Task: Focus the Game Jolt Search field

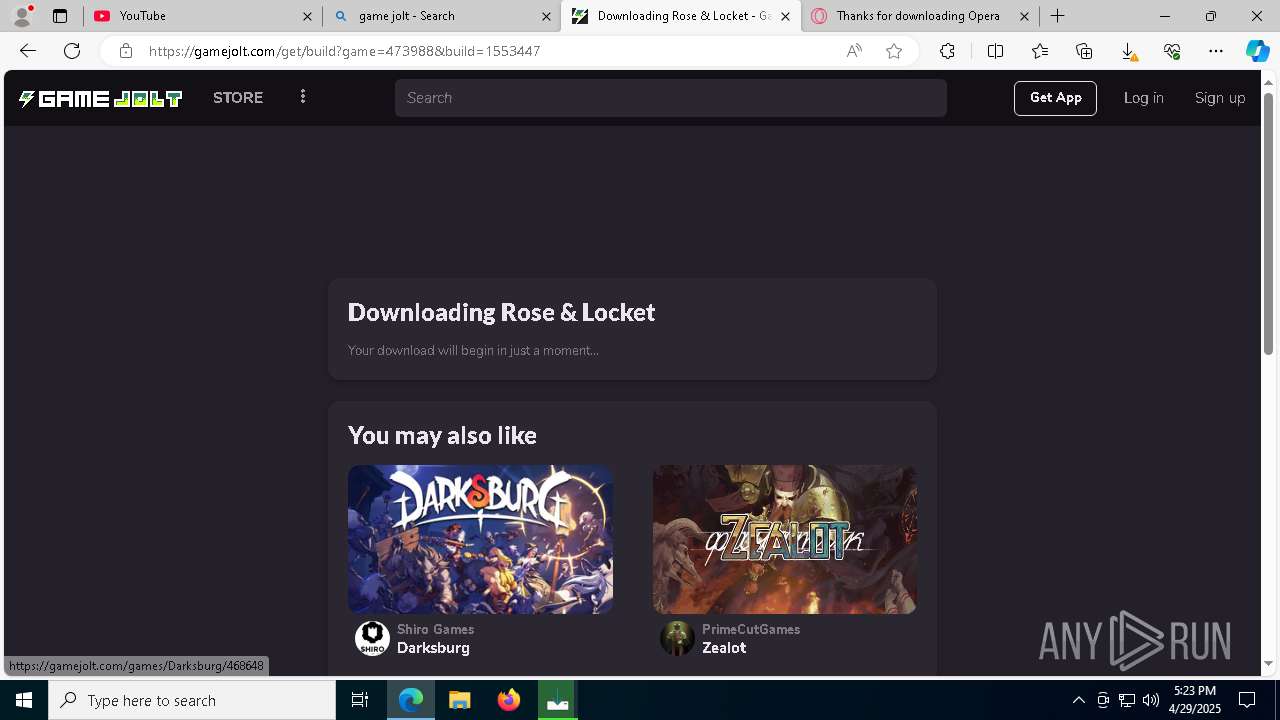Action: pyautogui.click(x=670, y=98)
